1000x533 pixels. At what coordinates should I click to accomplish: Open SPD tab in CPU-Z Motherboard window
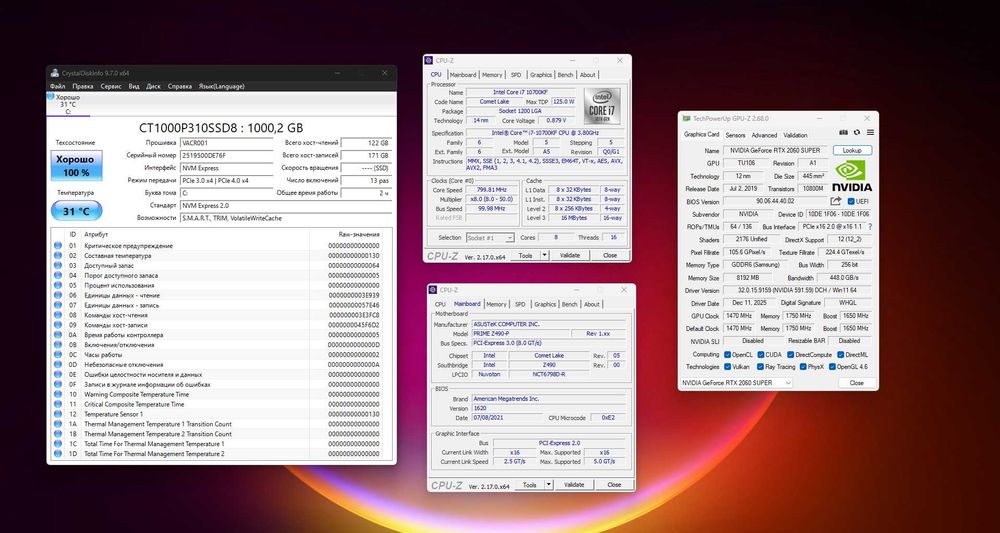click(520, 305)
